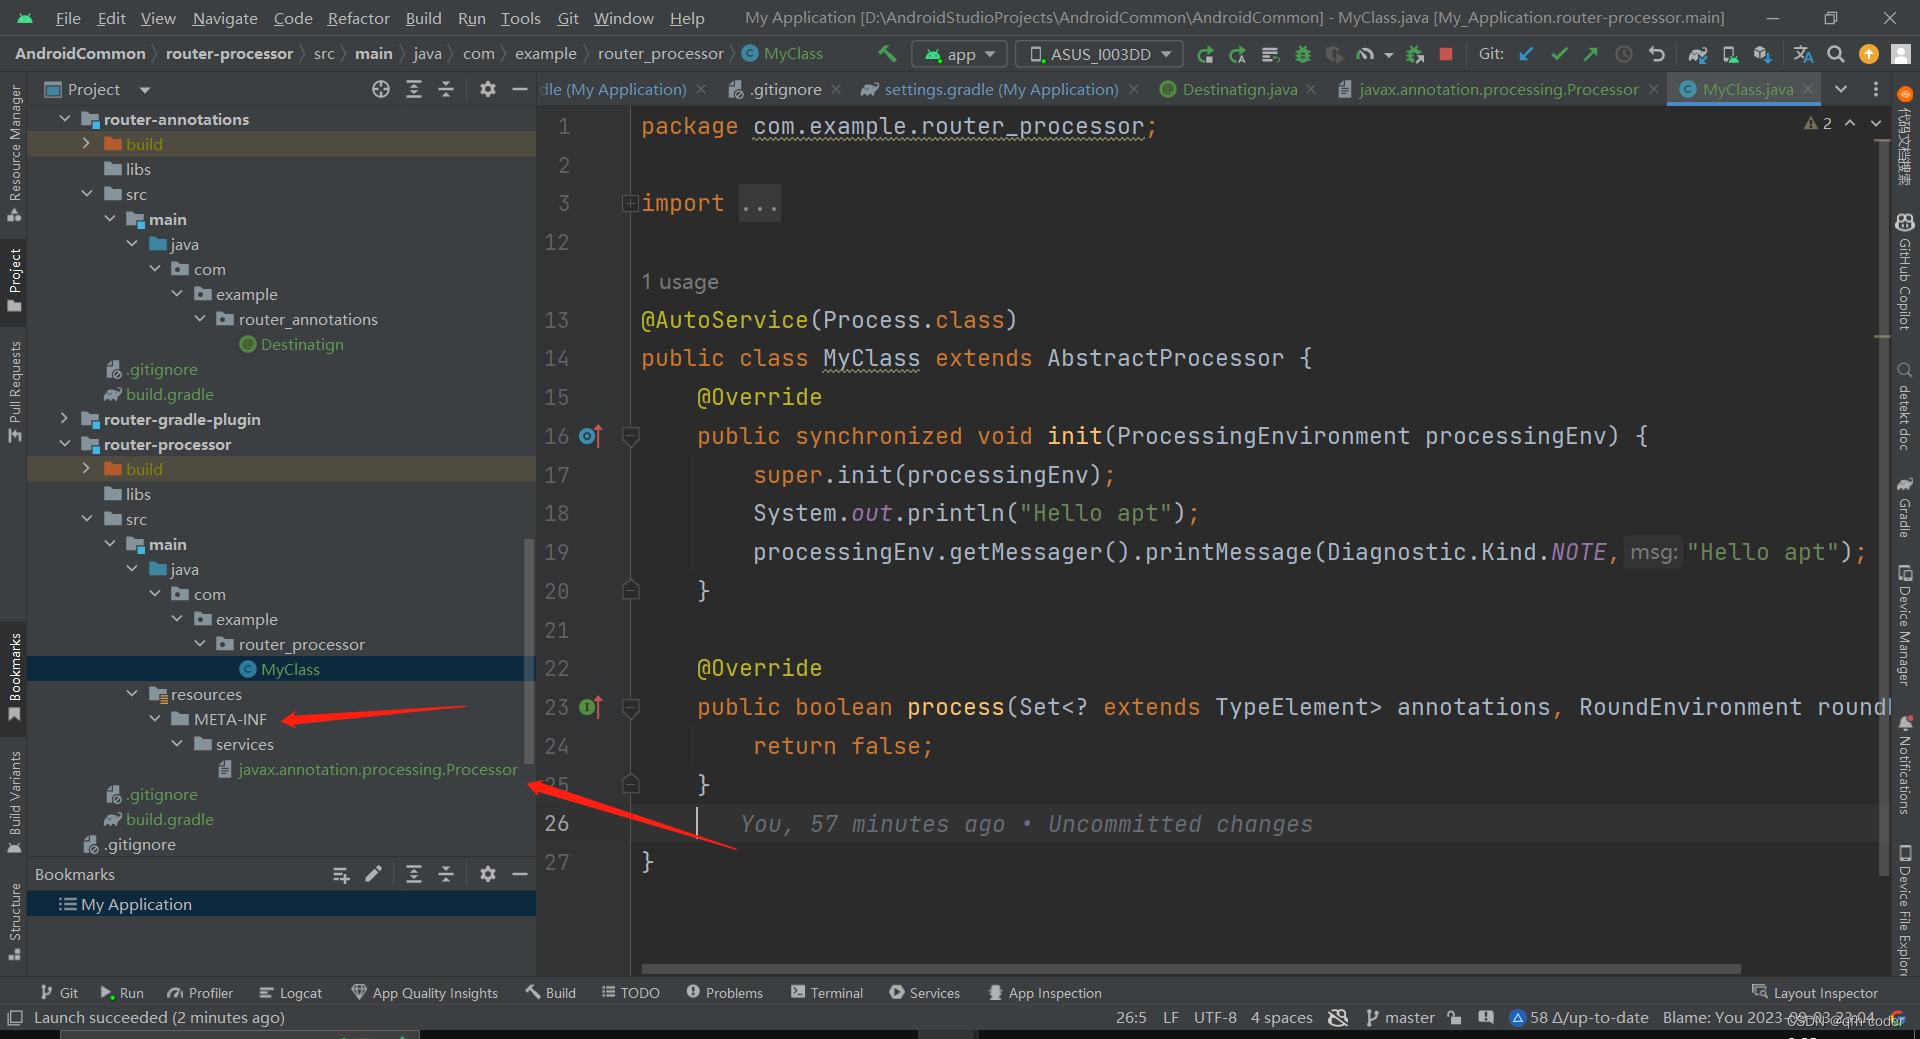1920x1039 pixels.
Task: Switch to javax.annotation.processing.Processor tab
Action: 1498,89
